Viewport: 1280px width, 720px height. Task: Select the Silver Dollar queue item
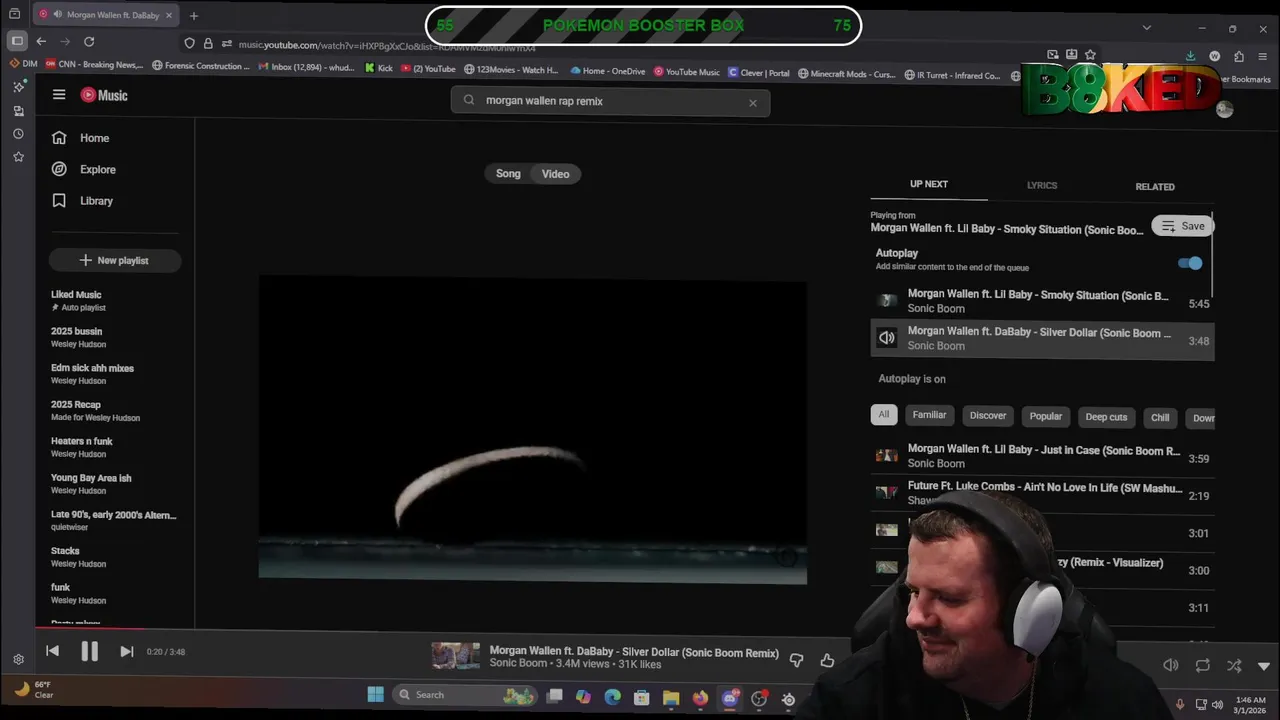tap(1042, 339)
